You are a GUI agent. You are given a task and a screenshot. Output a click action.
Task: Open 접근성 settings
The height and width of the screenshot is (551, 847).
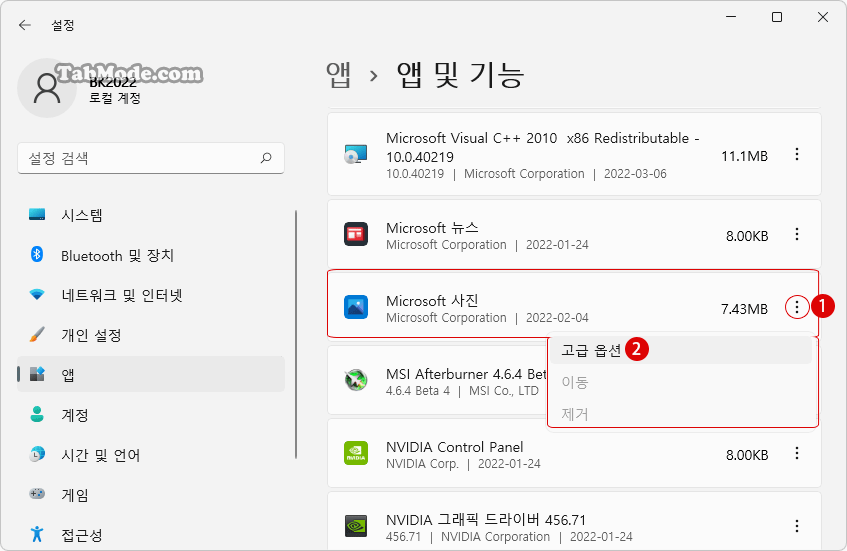(151, 534)
